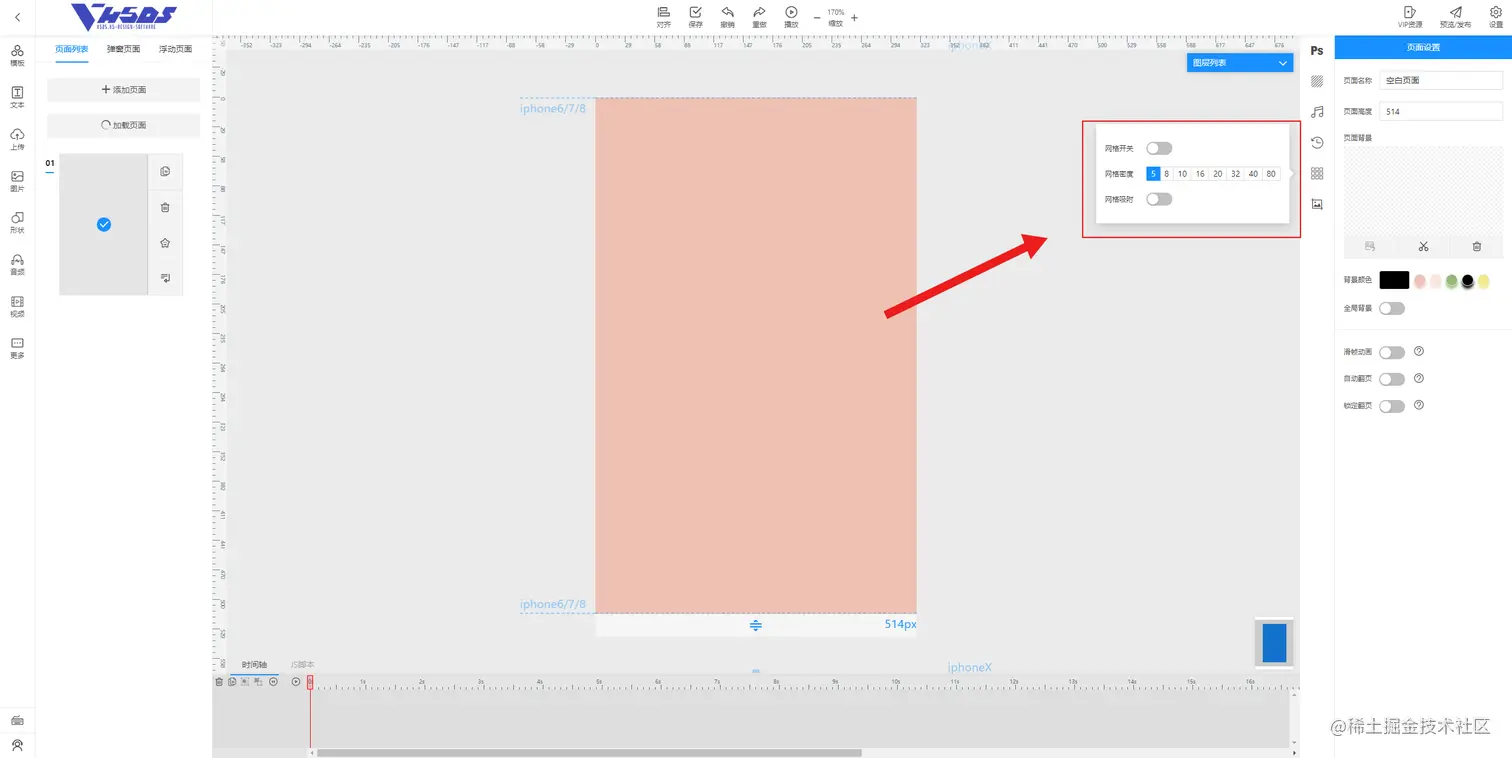The height and width of the screenshot is (758, 1512).
Task: Click the hatched texture icon below Ps
Action: [1317, 81]
